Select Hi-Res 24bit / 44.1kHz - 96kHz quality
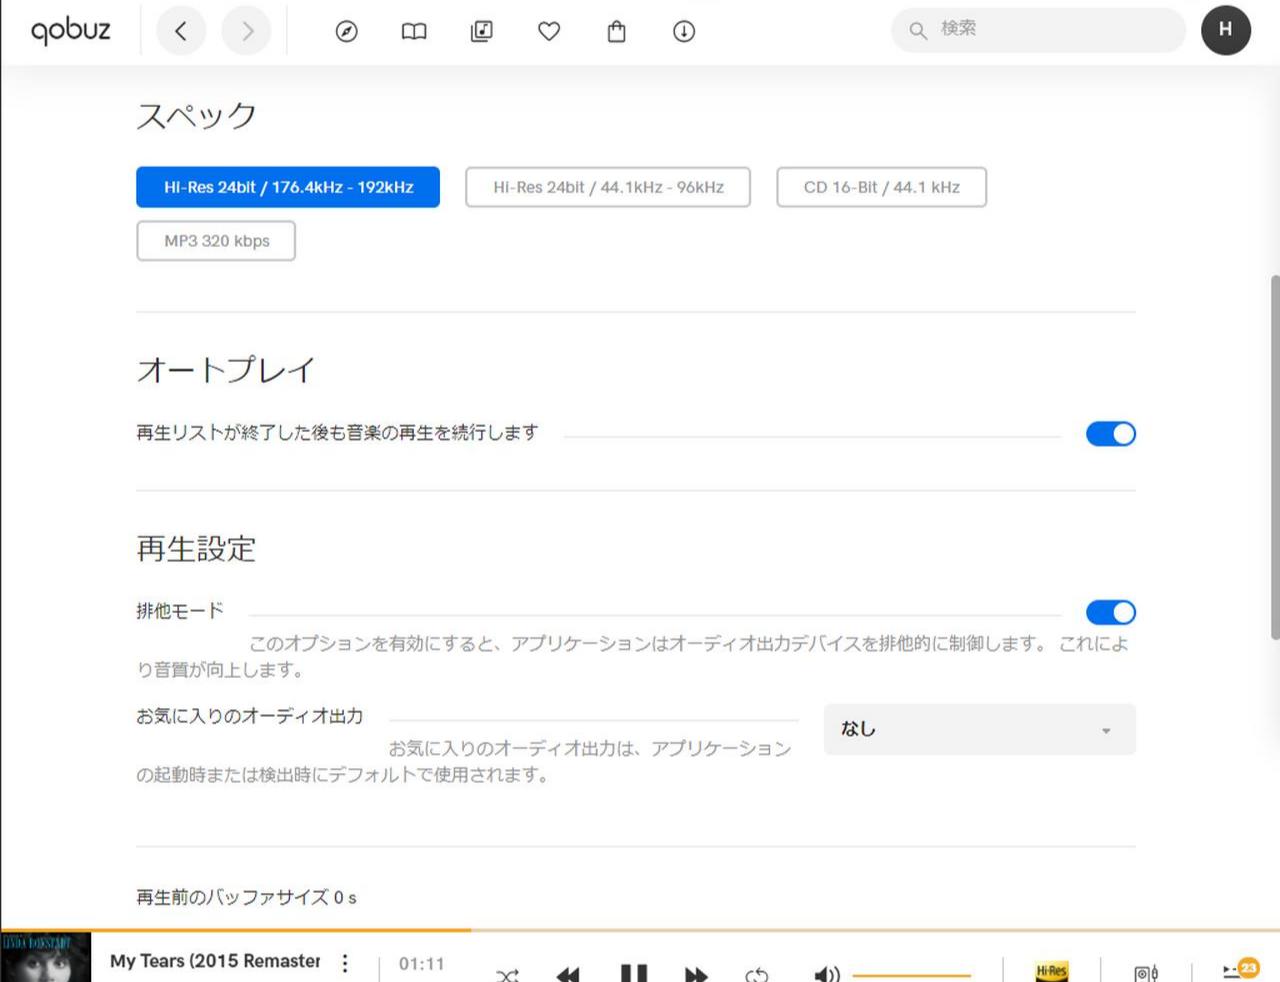This screenshot has width=1280, height=982. 608,187
